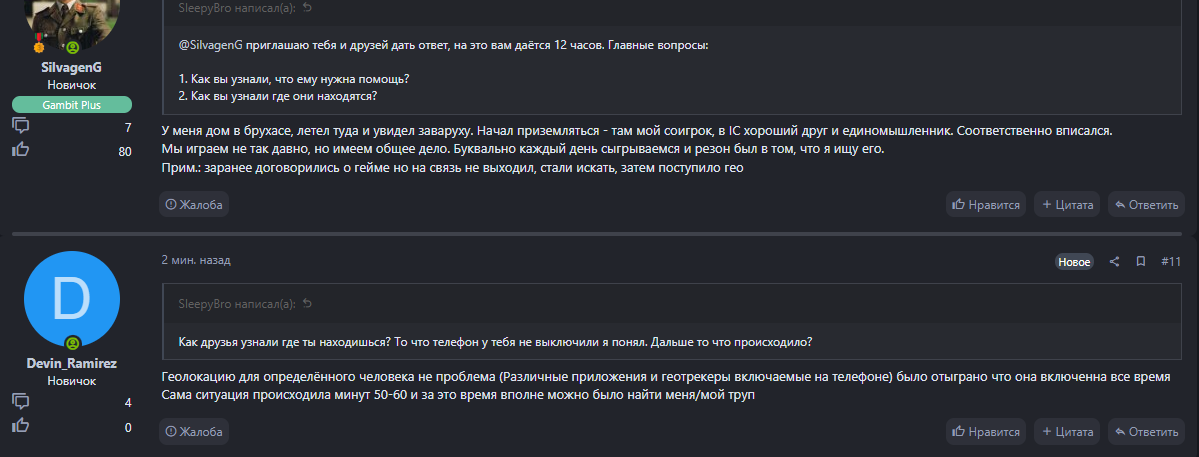
Task: Click the Devin_Ramirez avatar with letter D
Action: pos(72,299)
